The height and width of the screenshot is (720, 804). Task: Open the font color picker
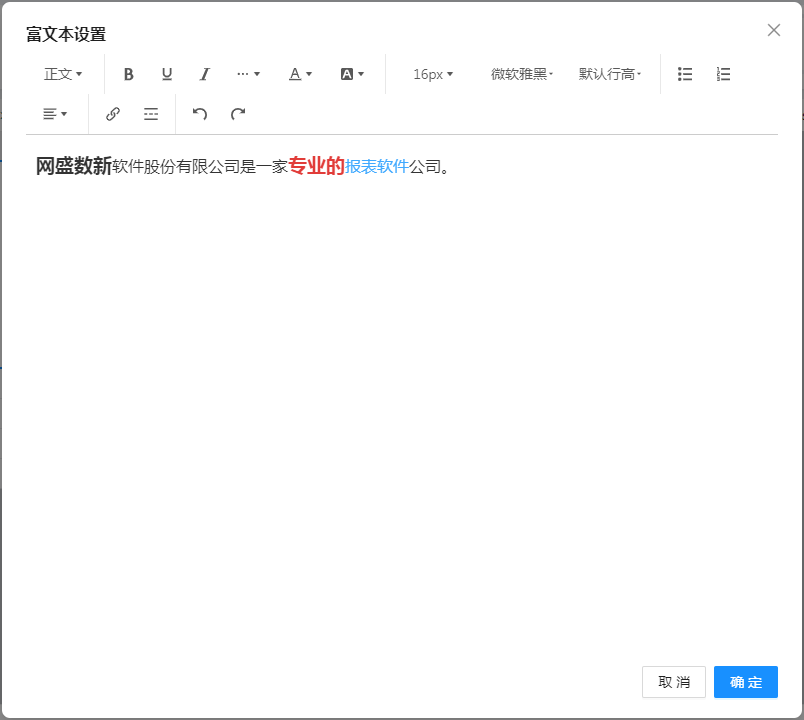300,74
